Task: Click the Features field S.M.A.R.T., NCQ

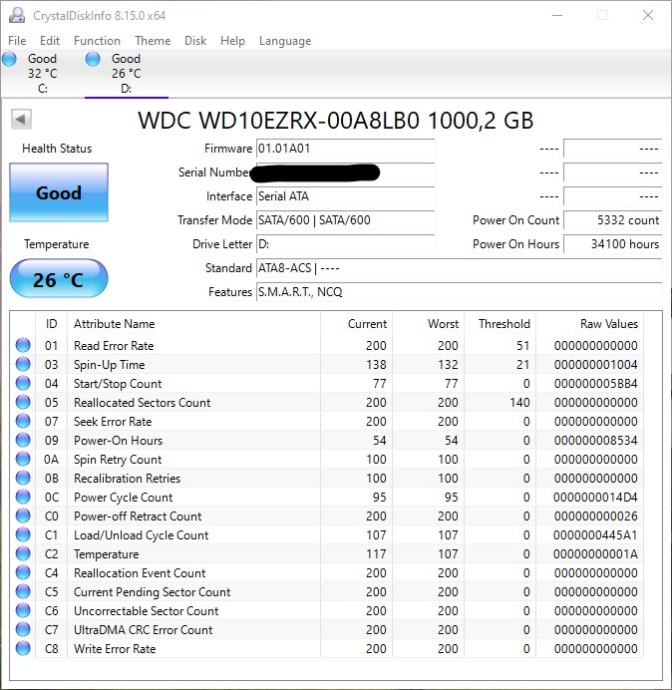Action: coord(459,291)
